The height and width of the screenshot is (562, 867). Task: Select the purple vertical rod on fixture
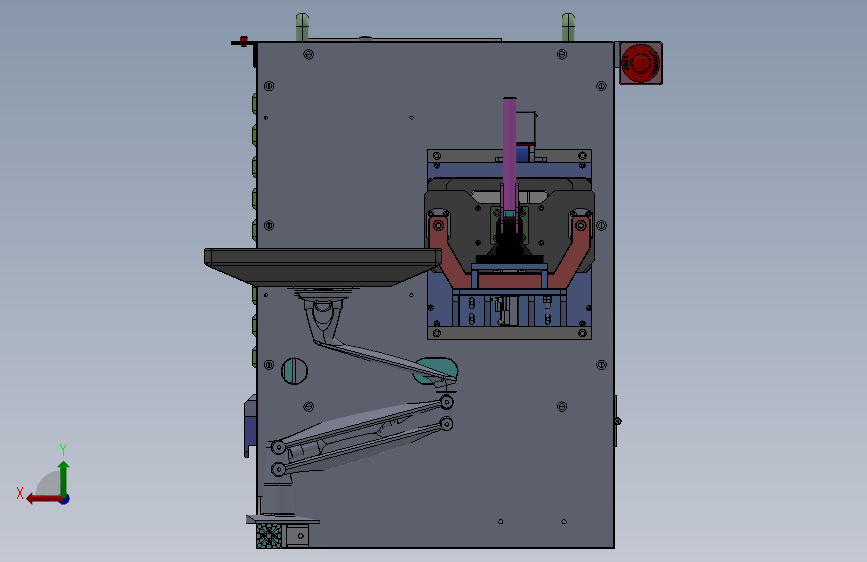509,154
